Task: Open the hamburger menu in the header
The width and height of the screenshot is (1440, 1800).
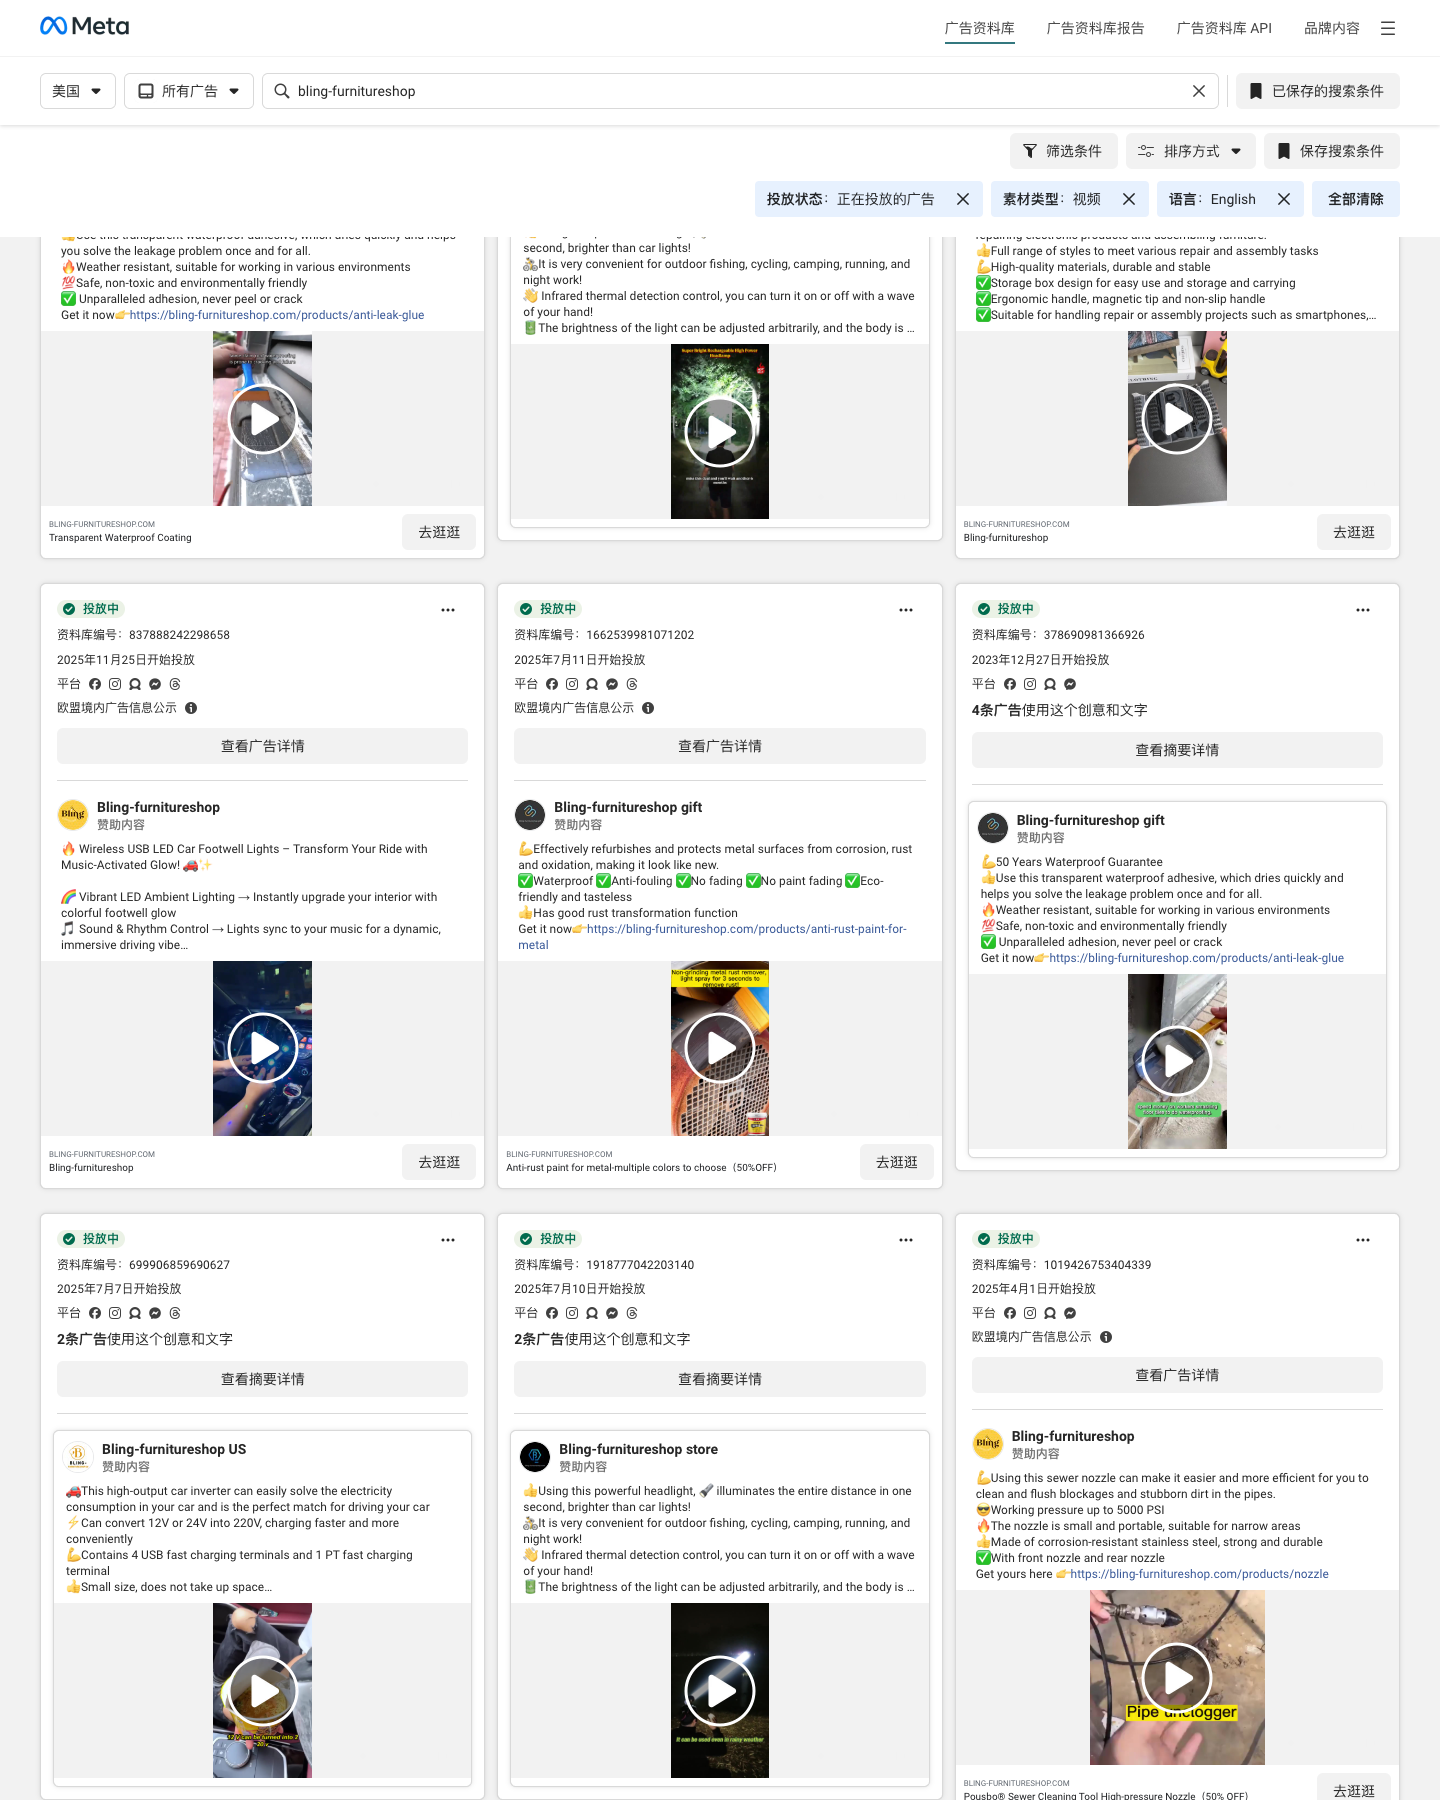Action: click(1388, 28)
